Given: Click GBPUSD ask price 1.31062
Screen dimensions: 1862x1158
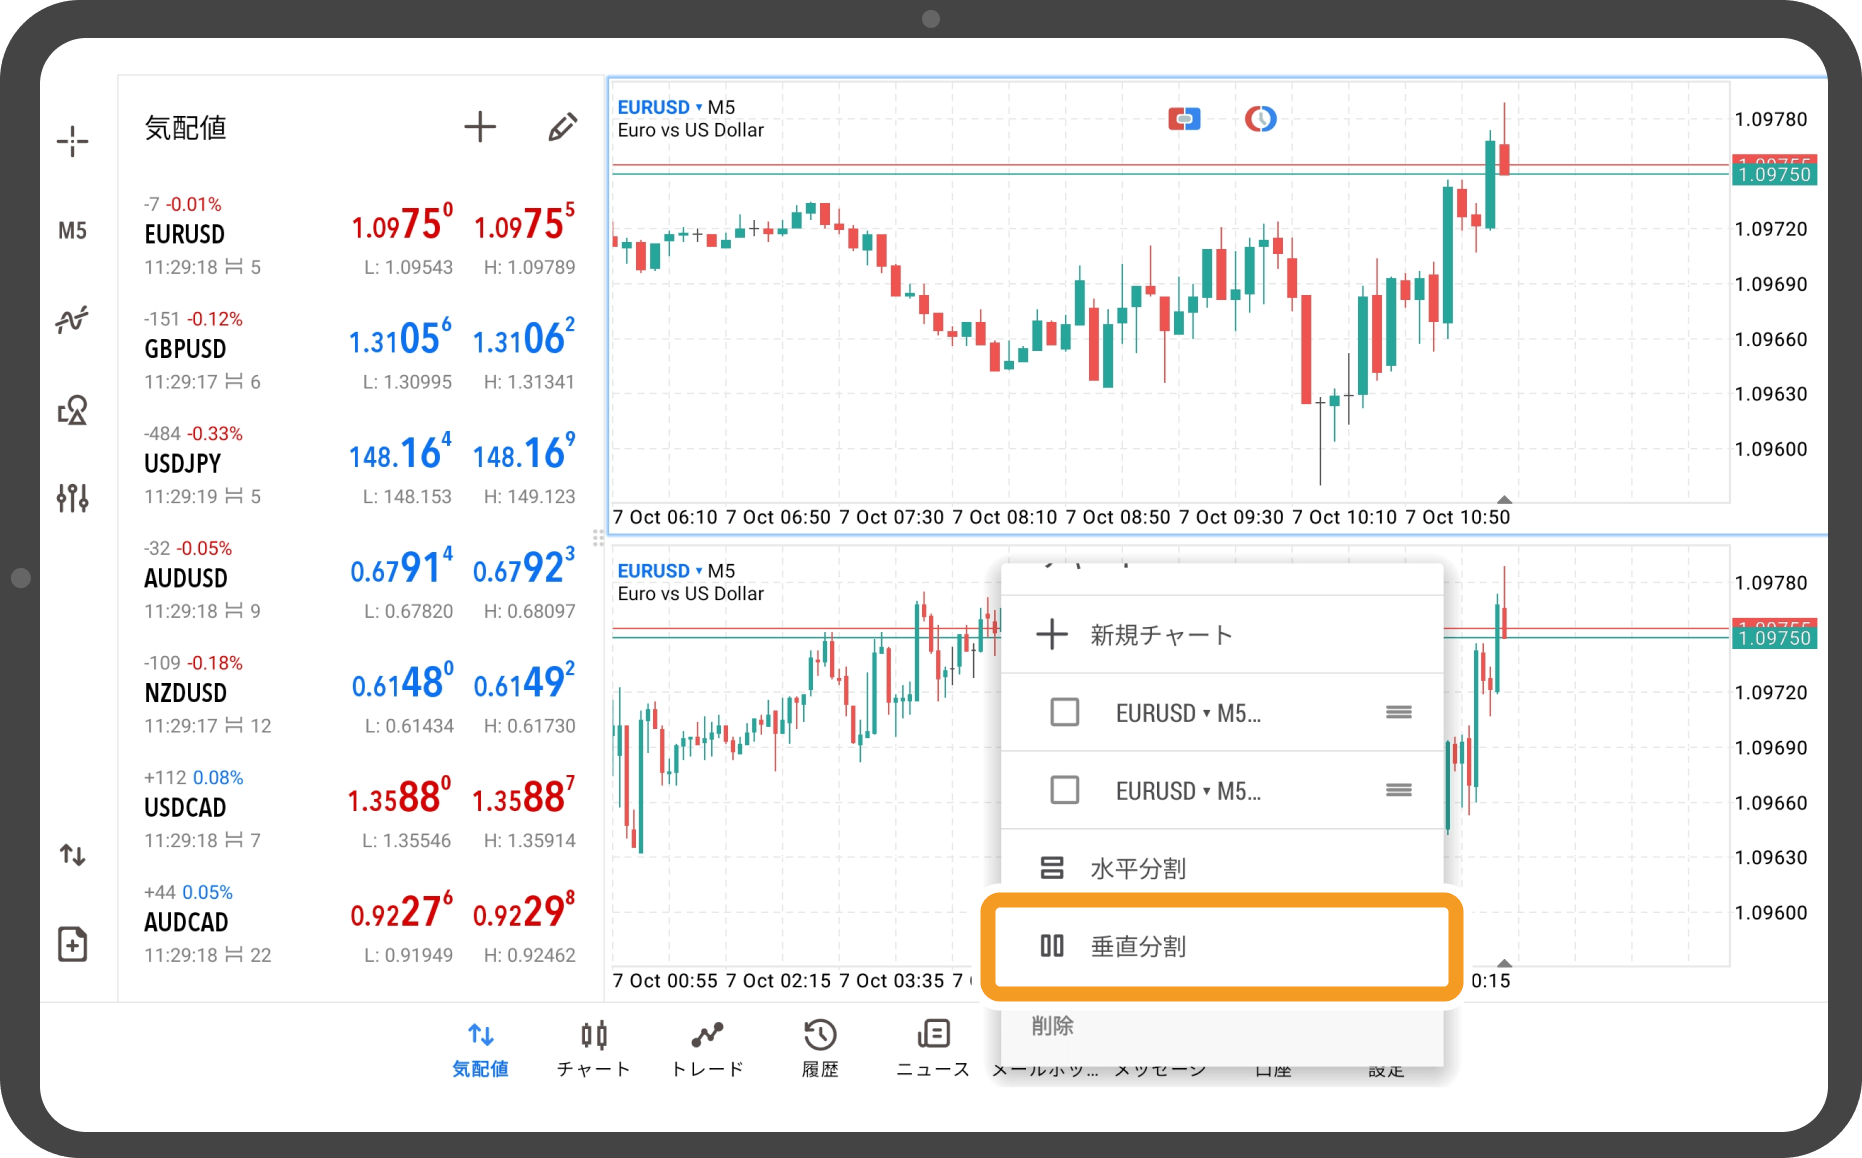Looking at the screenshot, I should 524,338.
